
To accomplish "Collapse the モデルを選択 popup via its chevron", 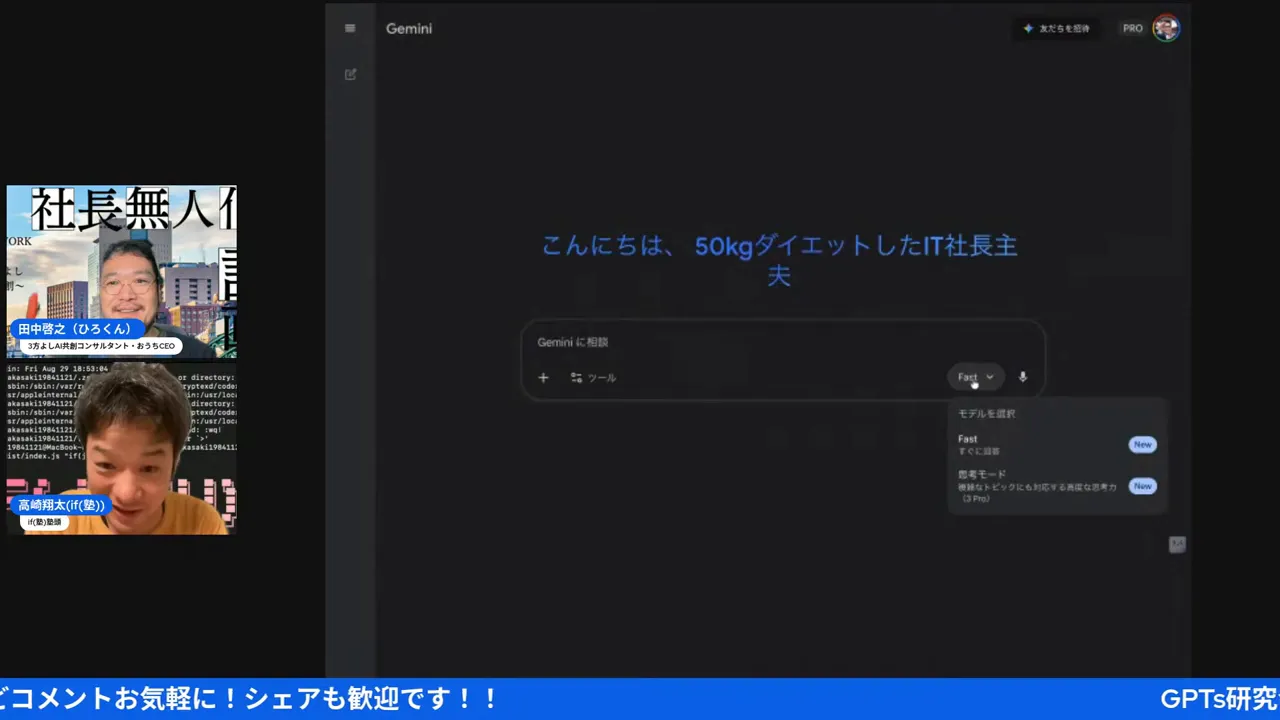I will (989, 377).
